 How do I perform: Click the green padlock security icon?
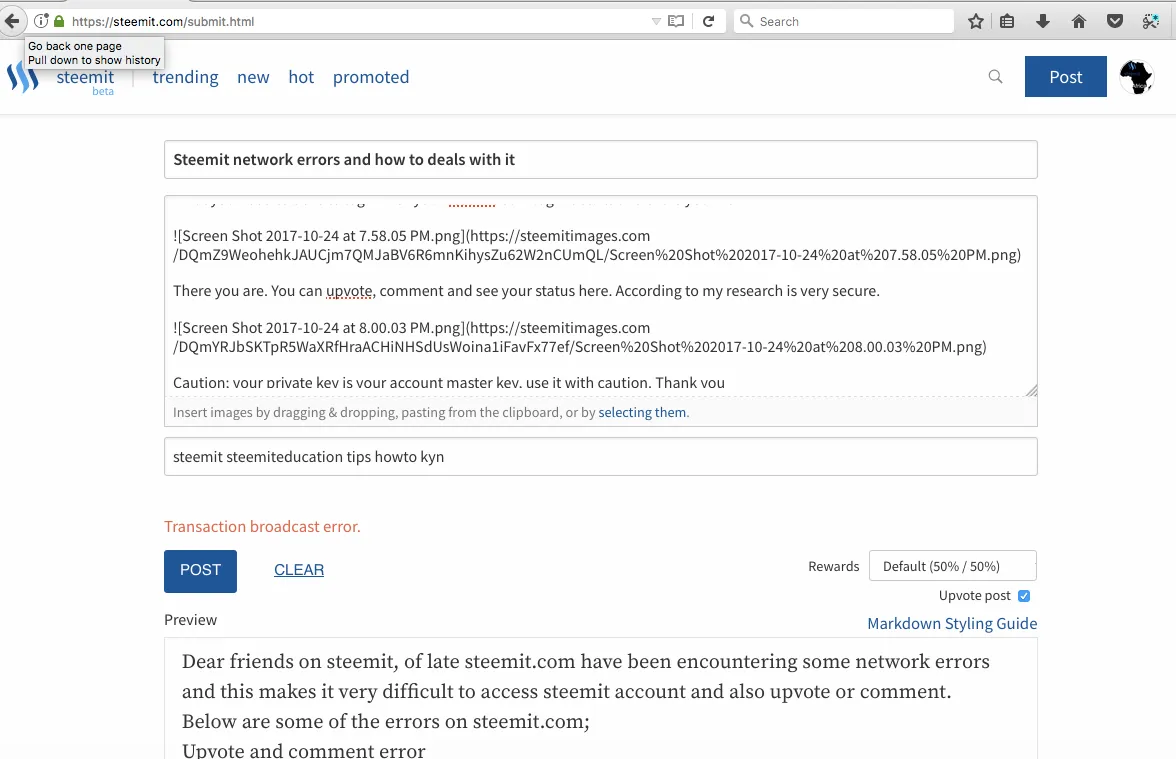coord(59,21)
